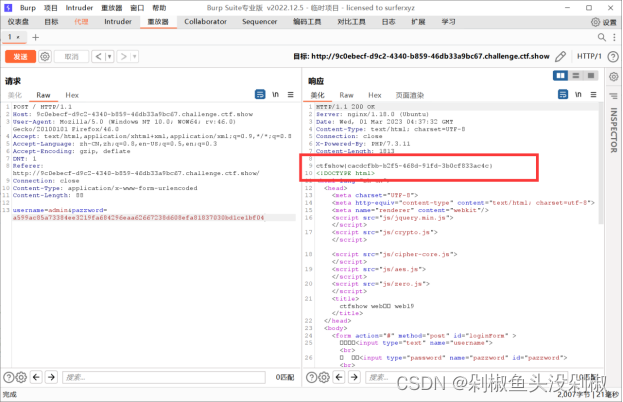Open the Settings (设置) gear at top right
Viewport: 623px width, 402px height.
coord(604,22)
